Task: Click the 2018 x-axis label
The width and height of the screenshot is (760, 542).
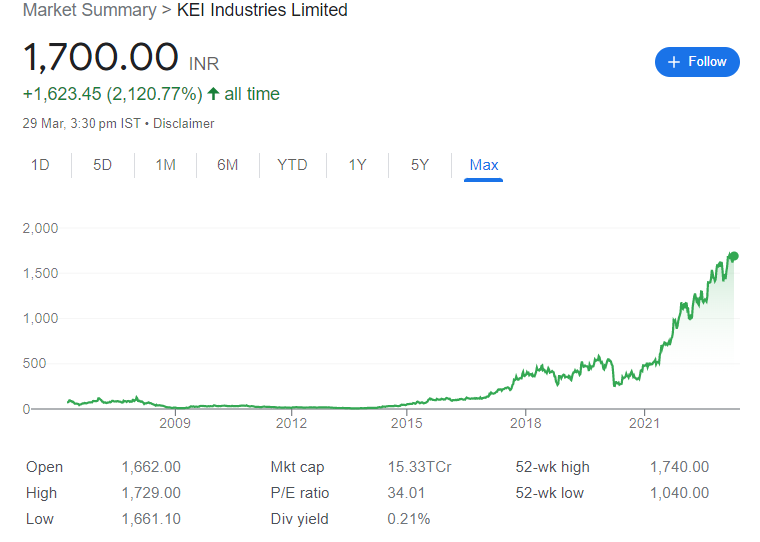Action: (525, 423)
